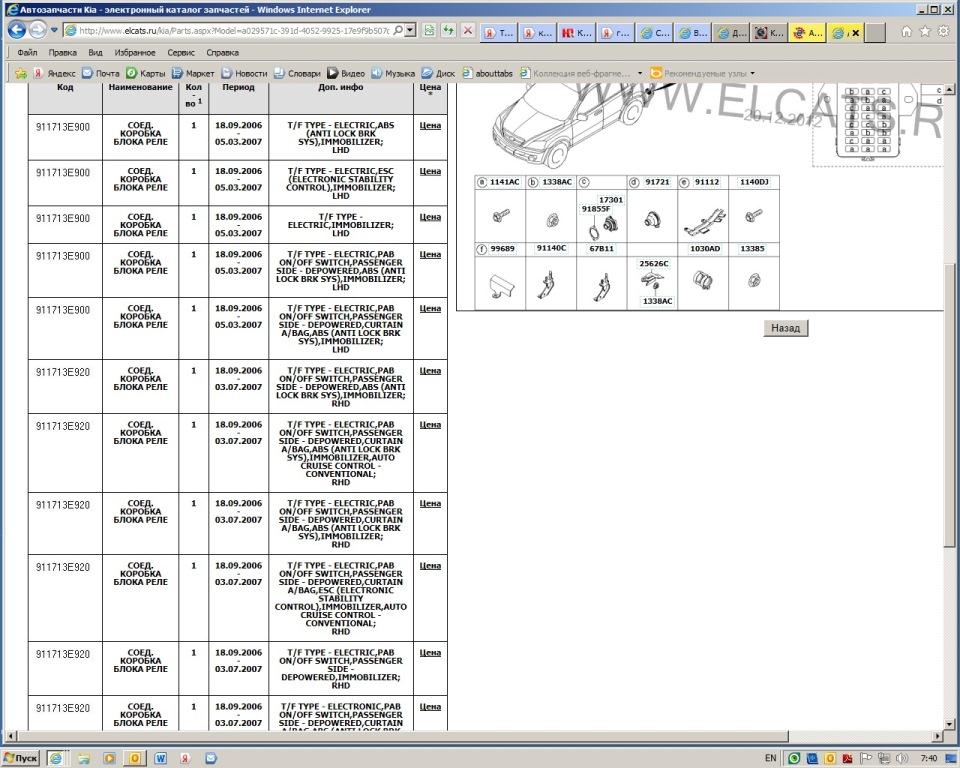Click the page vertical scrollbar down arrow
Viewport: 960px width, 768px height.
click(950, 723)
